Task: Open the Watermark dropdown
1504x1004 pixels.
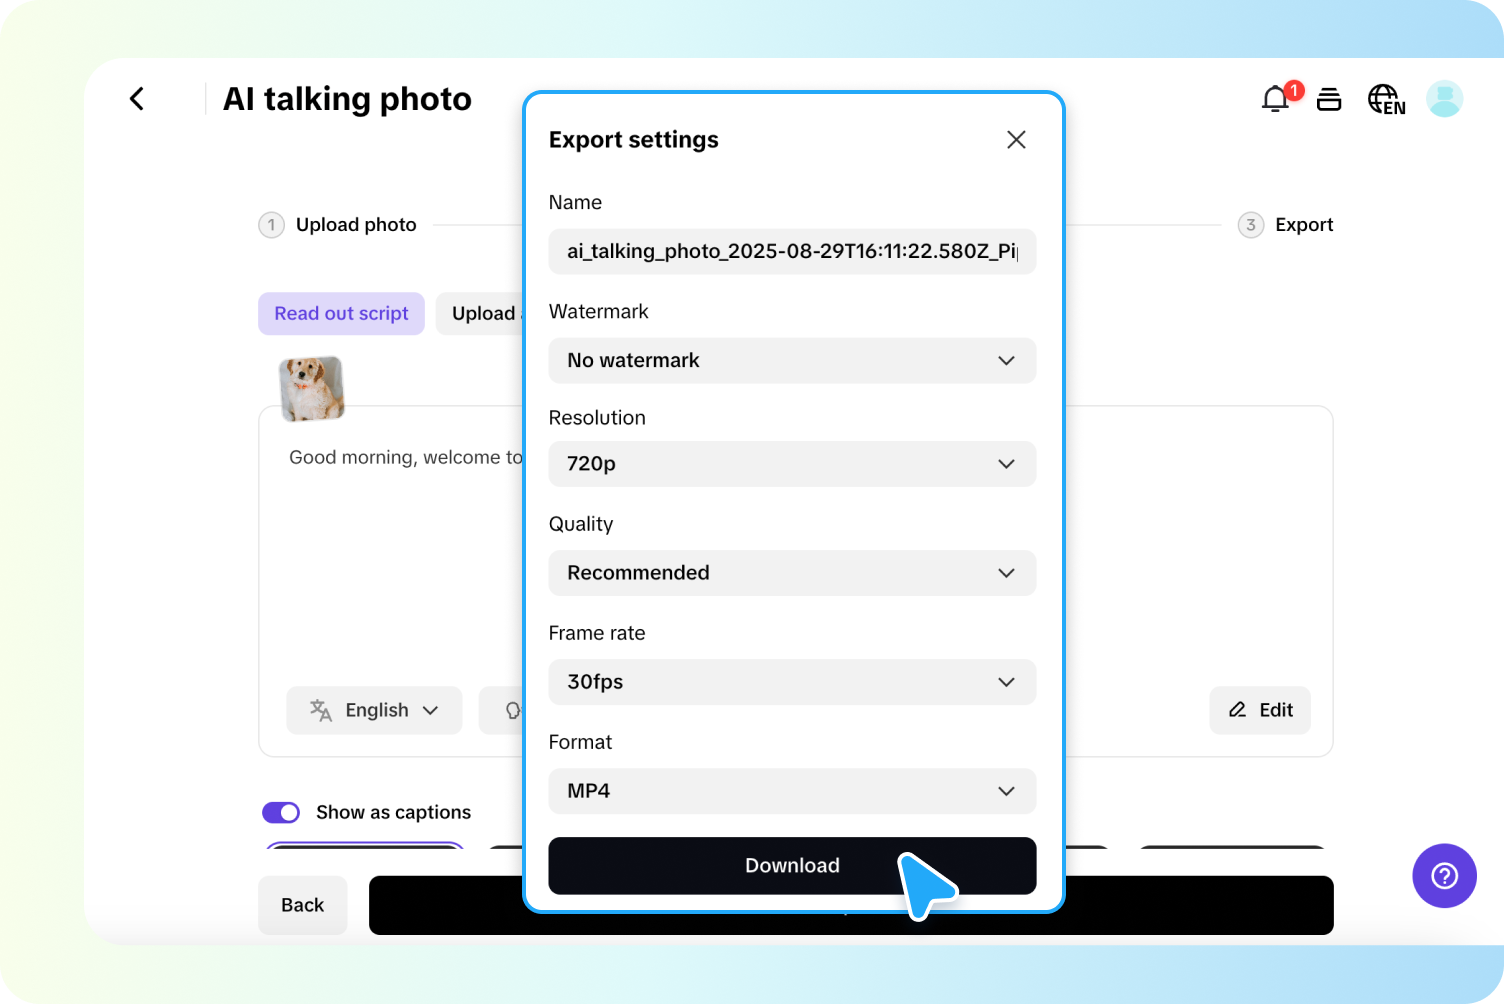Action: (x=792, y=360)
